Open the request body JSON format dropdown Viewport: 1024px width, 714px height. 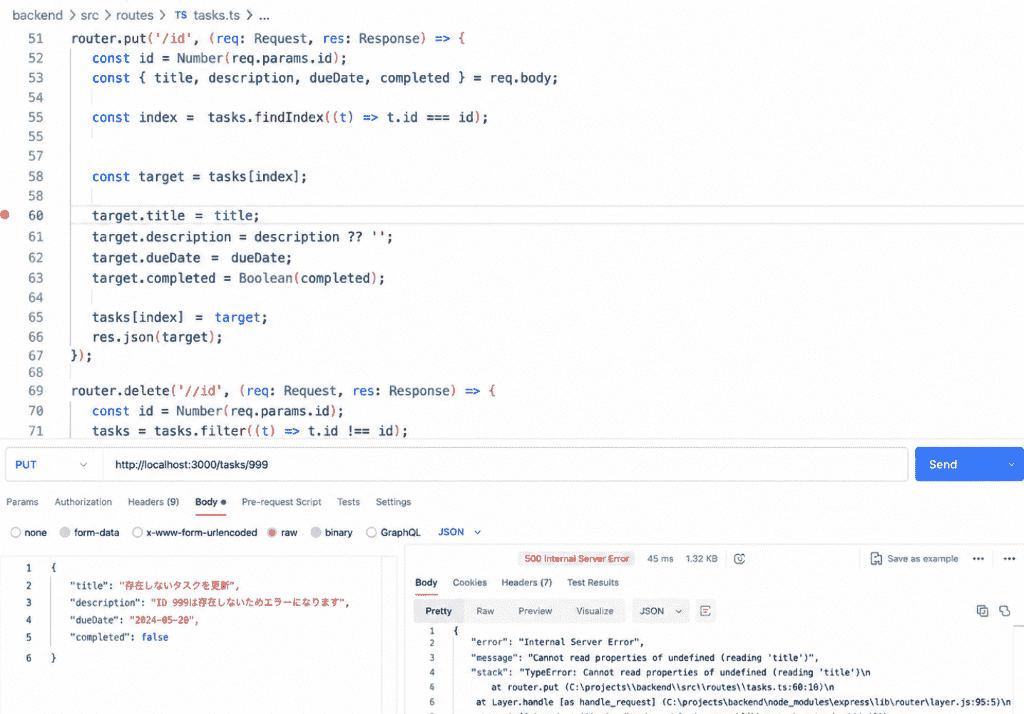click(459, 532)
